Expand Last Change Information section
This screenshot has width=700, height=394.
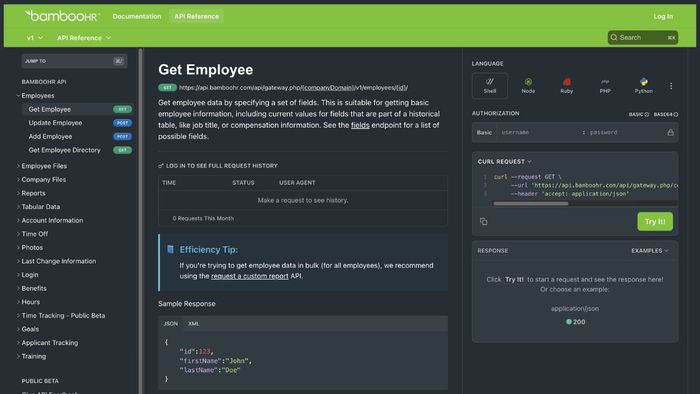pos(18,261)
